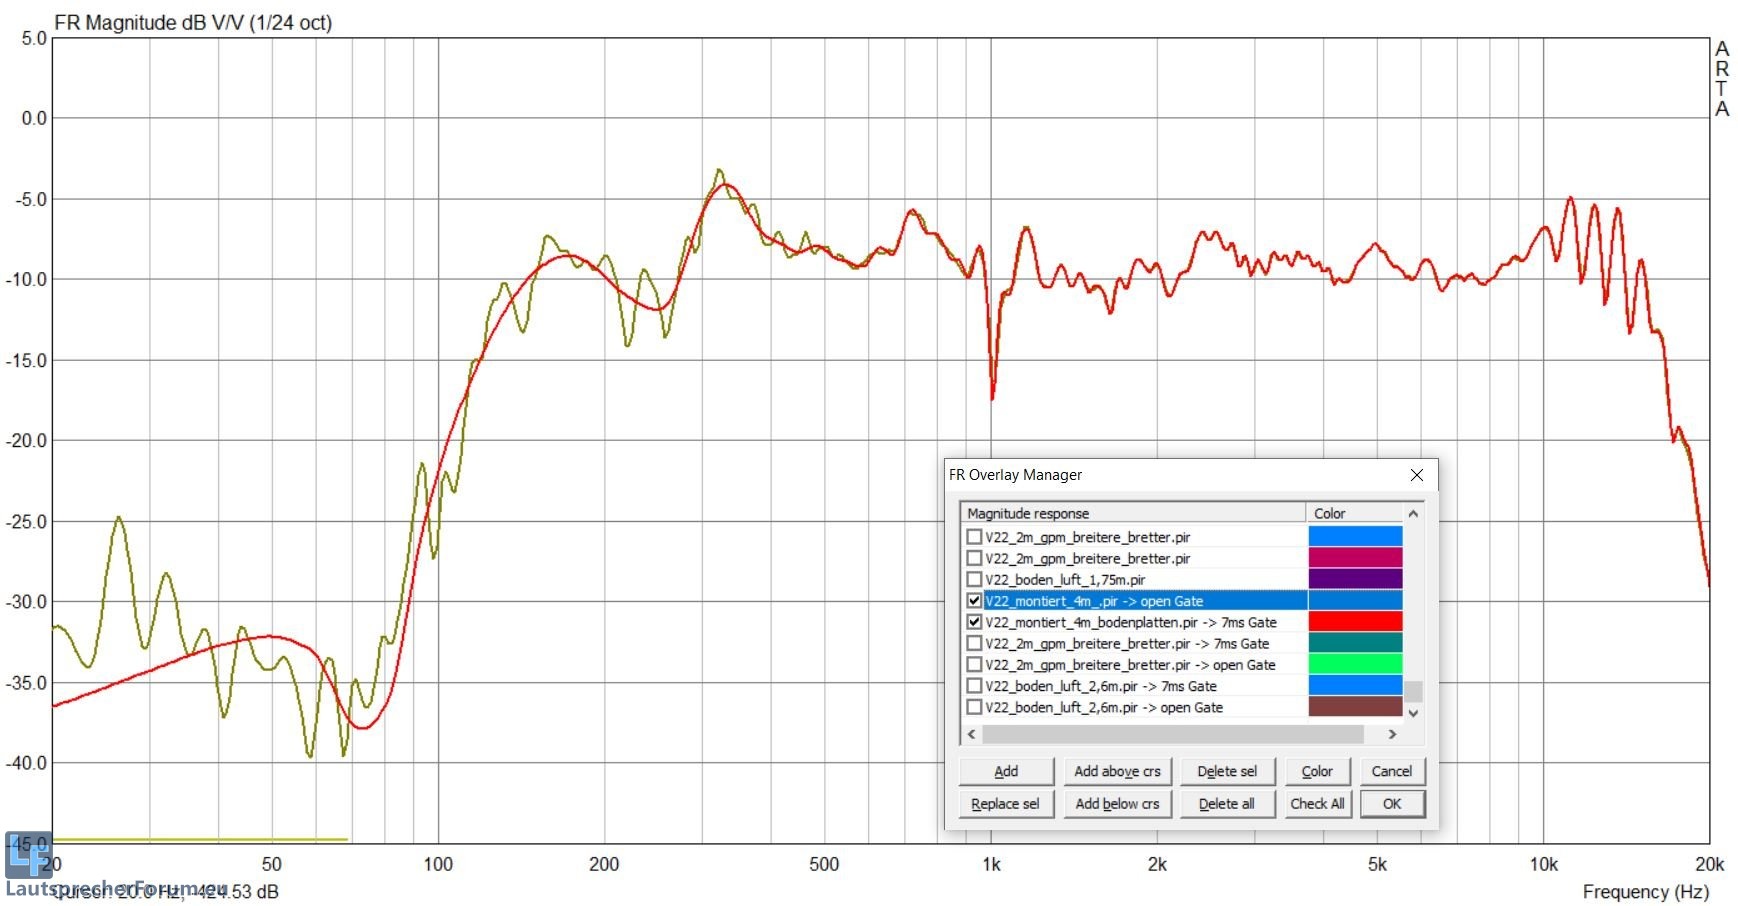Click red swatch of bodenplatten overlay
The image size is (1738, 906).
pyautogui.click(x=1355, y=622)
